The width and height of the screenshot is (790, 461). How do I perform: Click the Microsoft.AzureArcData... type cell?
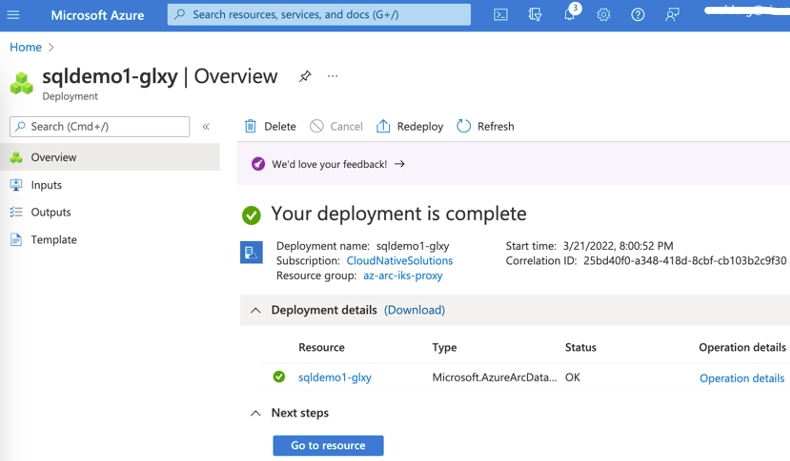[495, 377]
